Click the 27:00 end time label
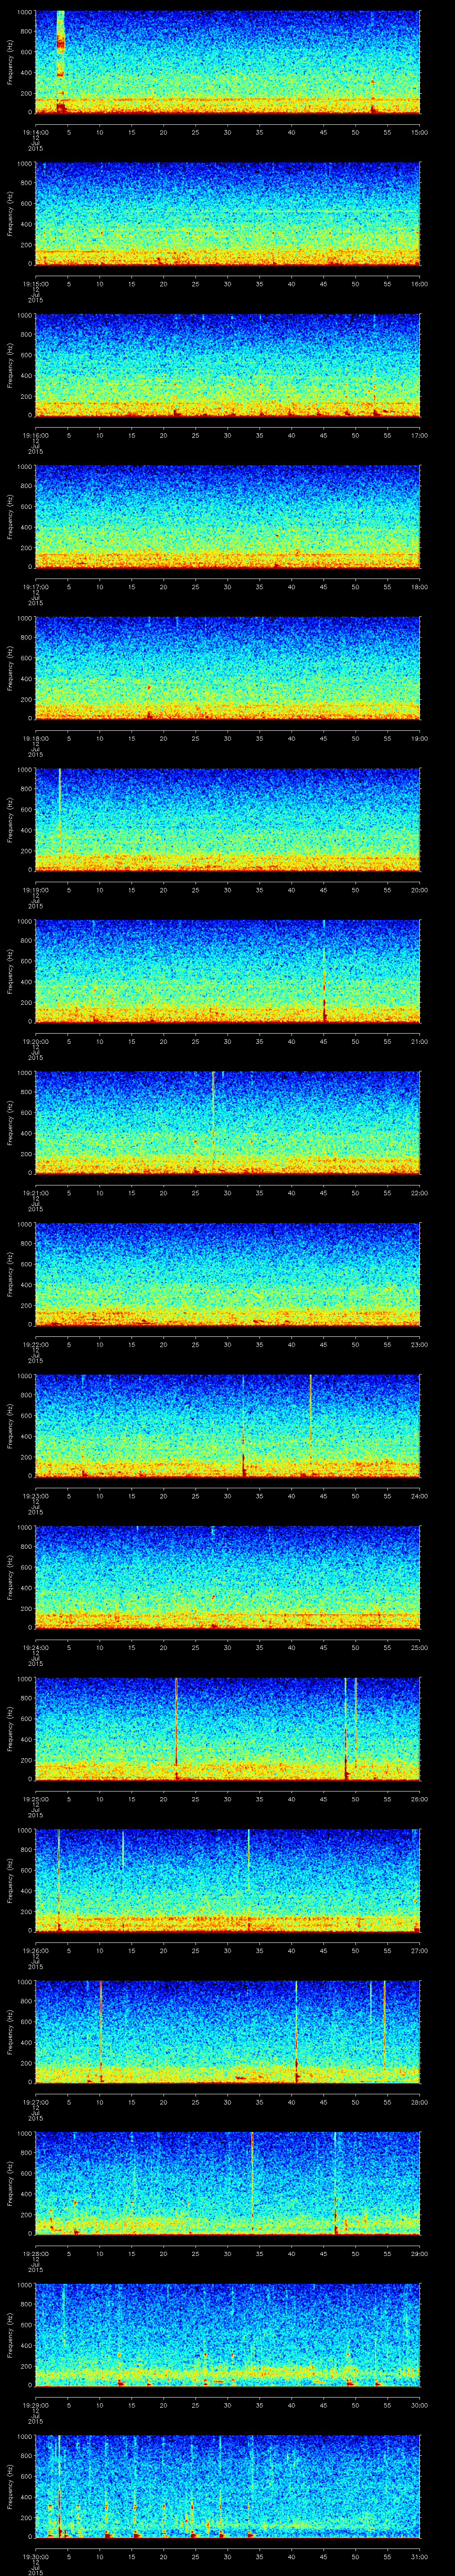Image resolution: width=455 pixels, height=2576 pixels. 419,1951
